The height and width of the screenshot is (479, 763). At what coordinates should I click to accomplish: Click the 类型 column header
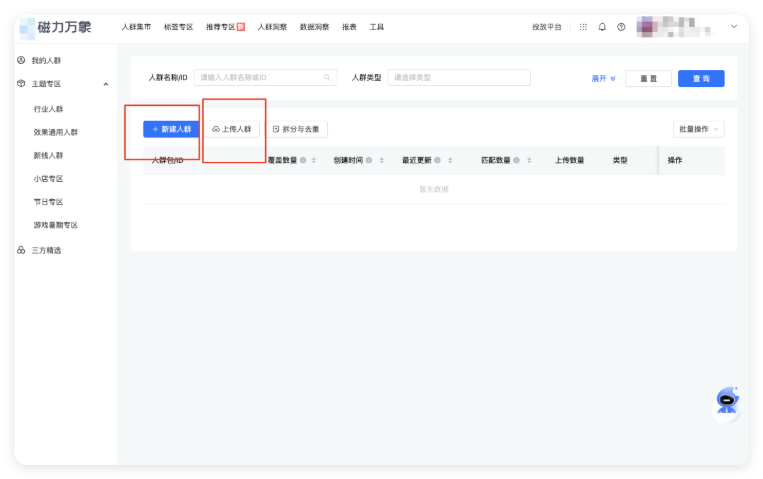pyautogui.click(x=620, y=160)
